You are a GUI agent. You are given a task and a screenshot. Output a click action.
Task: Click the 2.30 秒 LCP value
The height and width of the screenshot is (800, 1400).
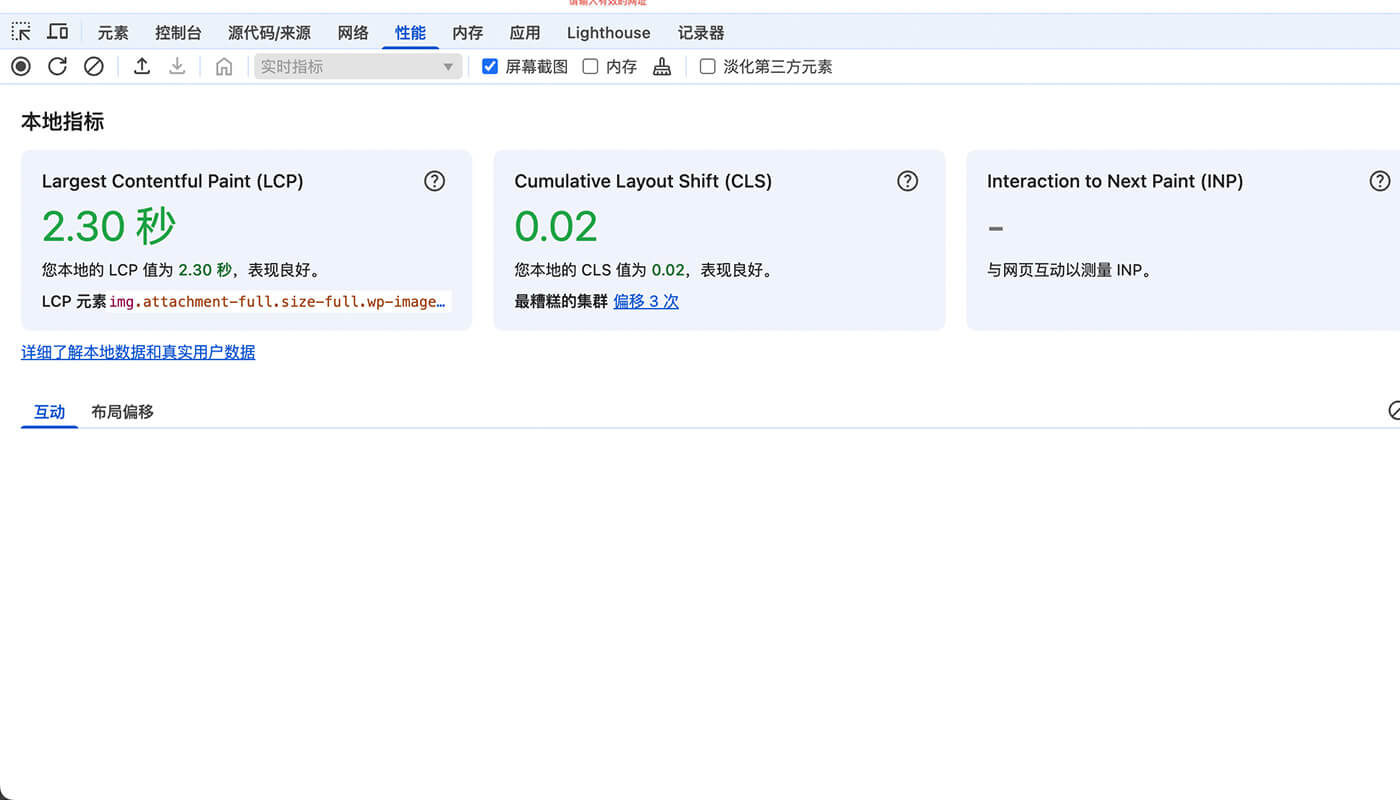pyautogui.click(x=109, y=227)
